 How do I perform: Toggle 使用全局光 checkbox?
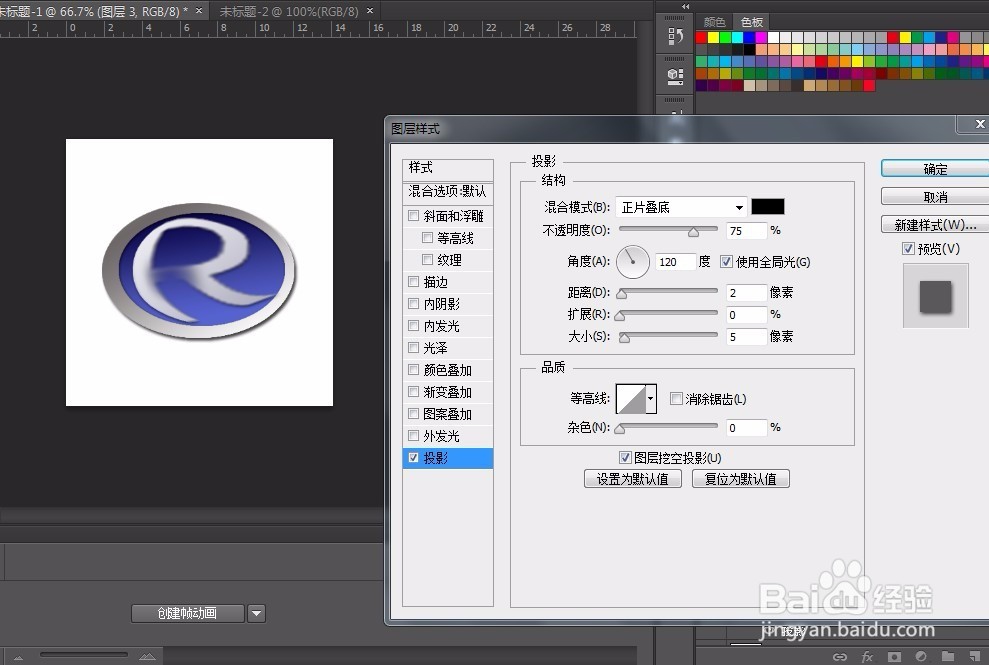pyautogui.click(x=726, y=262)
